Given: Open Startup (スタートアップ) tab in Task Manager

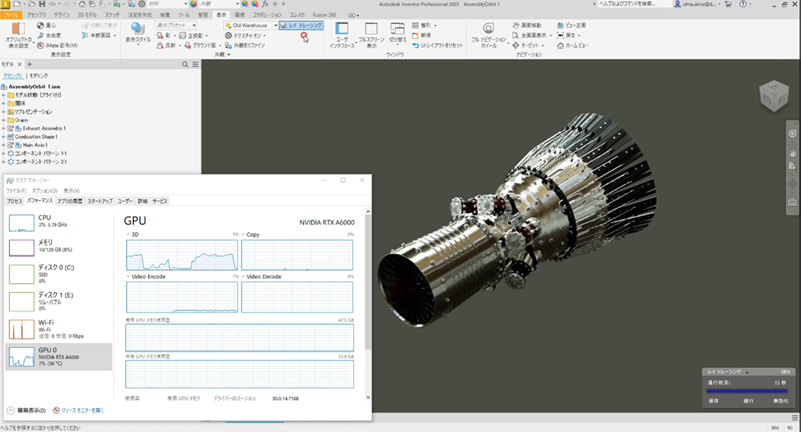Looking at the screenshot, I should (100, 201).
